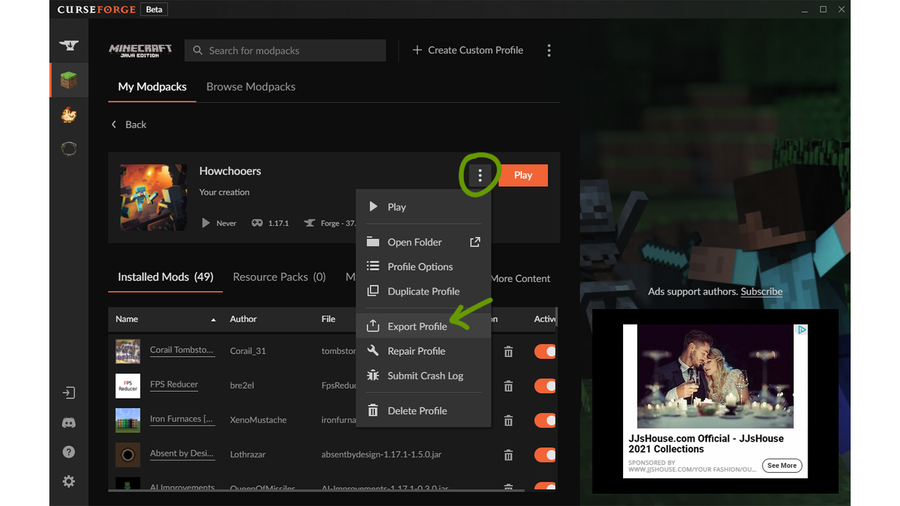Image resolution: width=900 pixels, height=506 pixels.
Task: Choose Export Profile in the context menu
Action: pyautogui.click(x=424, y=326)
